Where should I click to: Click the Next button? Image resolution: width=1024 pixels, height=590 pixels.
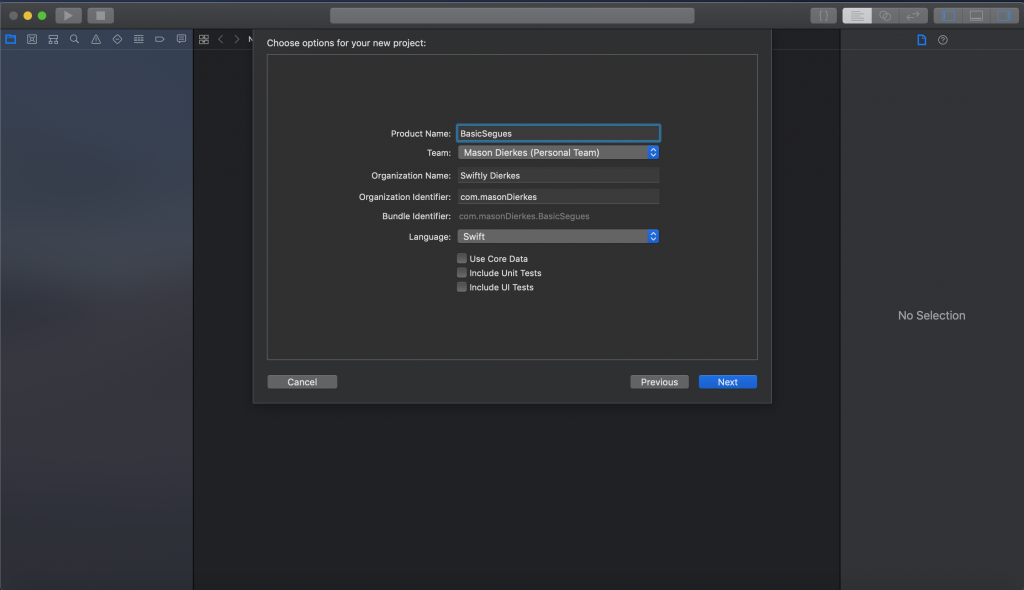tap(728, 382)
